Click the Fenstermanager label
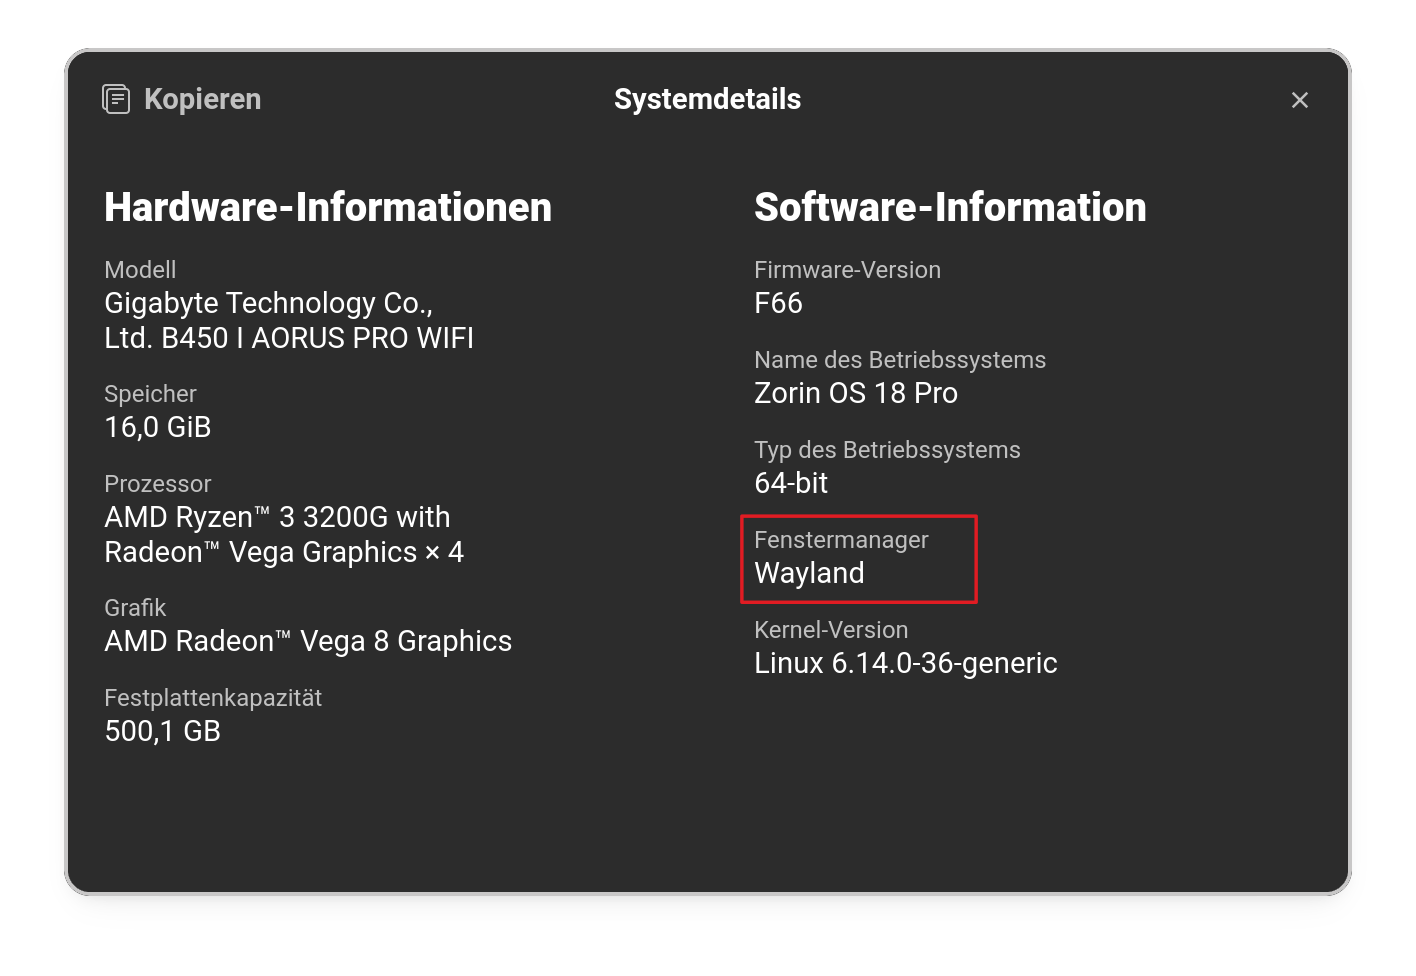Image resolution: width=1416 pixels, height=976 pixels. pyautogui.click(x=841, y=540)
